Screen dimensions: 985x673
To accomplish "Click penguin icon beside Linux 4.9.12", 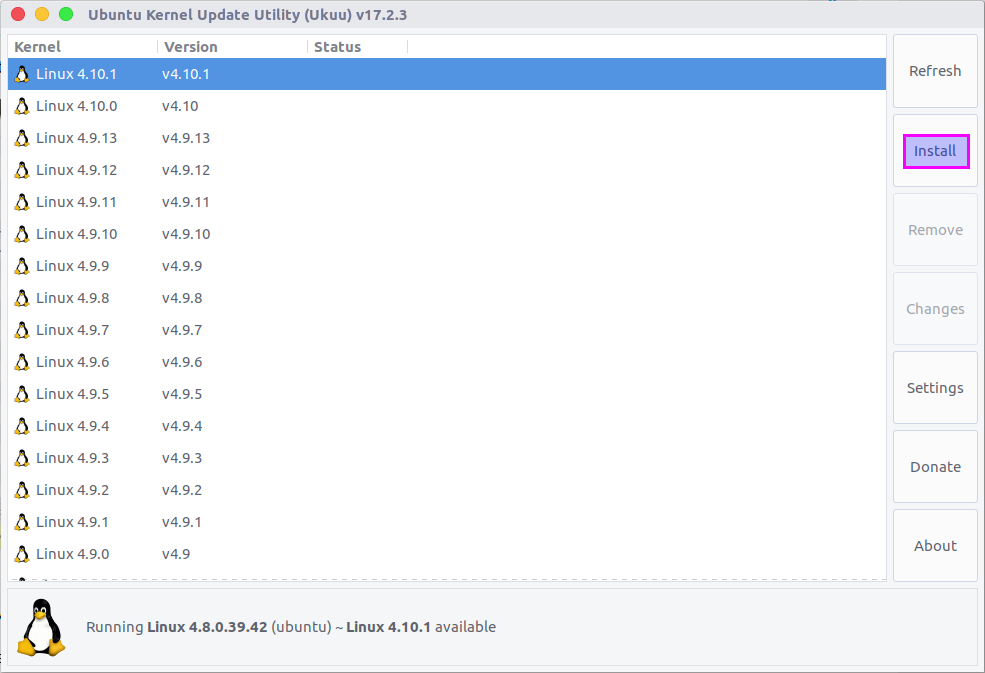I will tap(22, 170).
